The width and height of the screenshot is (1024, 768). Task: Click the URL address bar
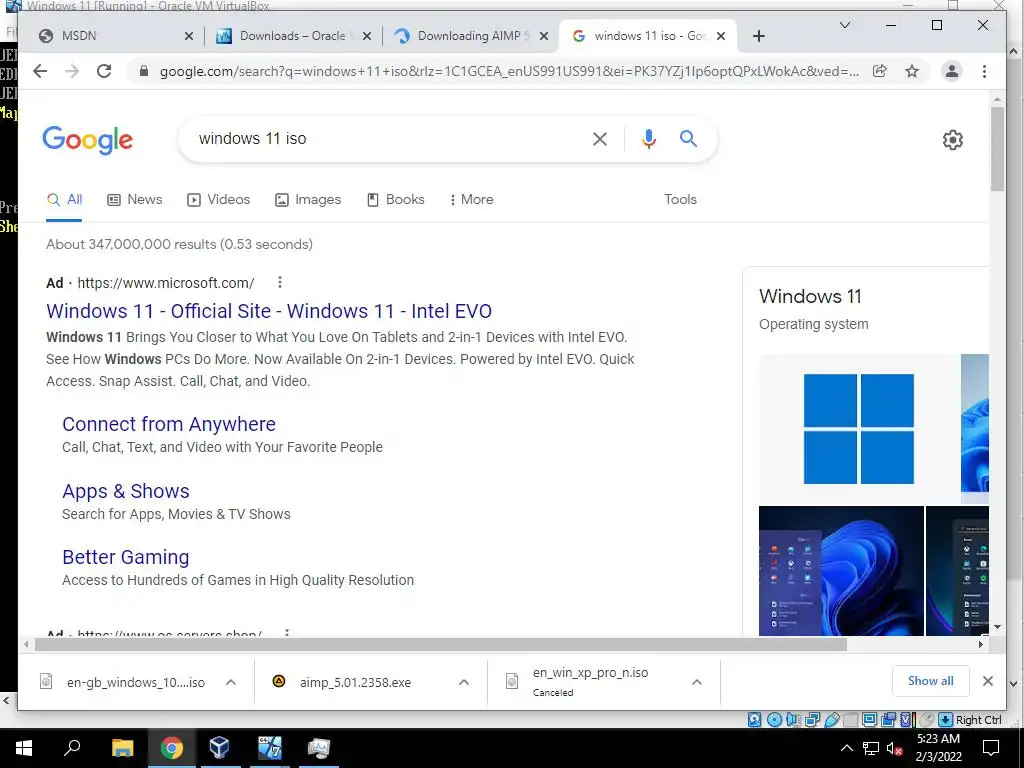coord(509,71)
